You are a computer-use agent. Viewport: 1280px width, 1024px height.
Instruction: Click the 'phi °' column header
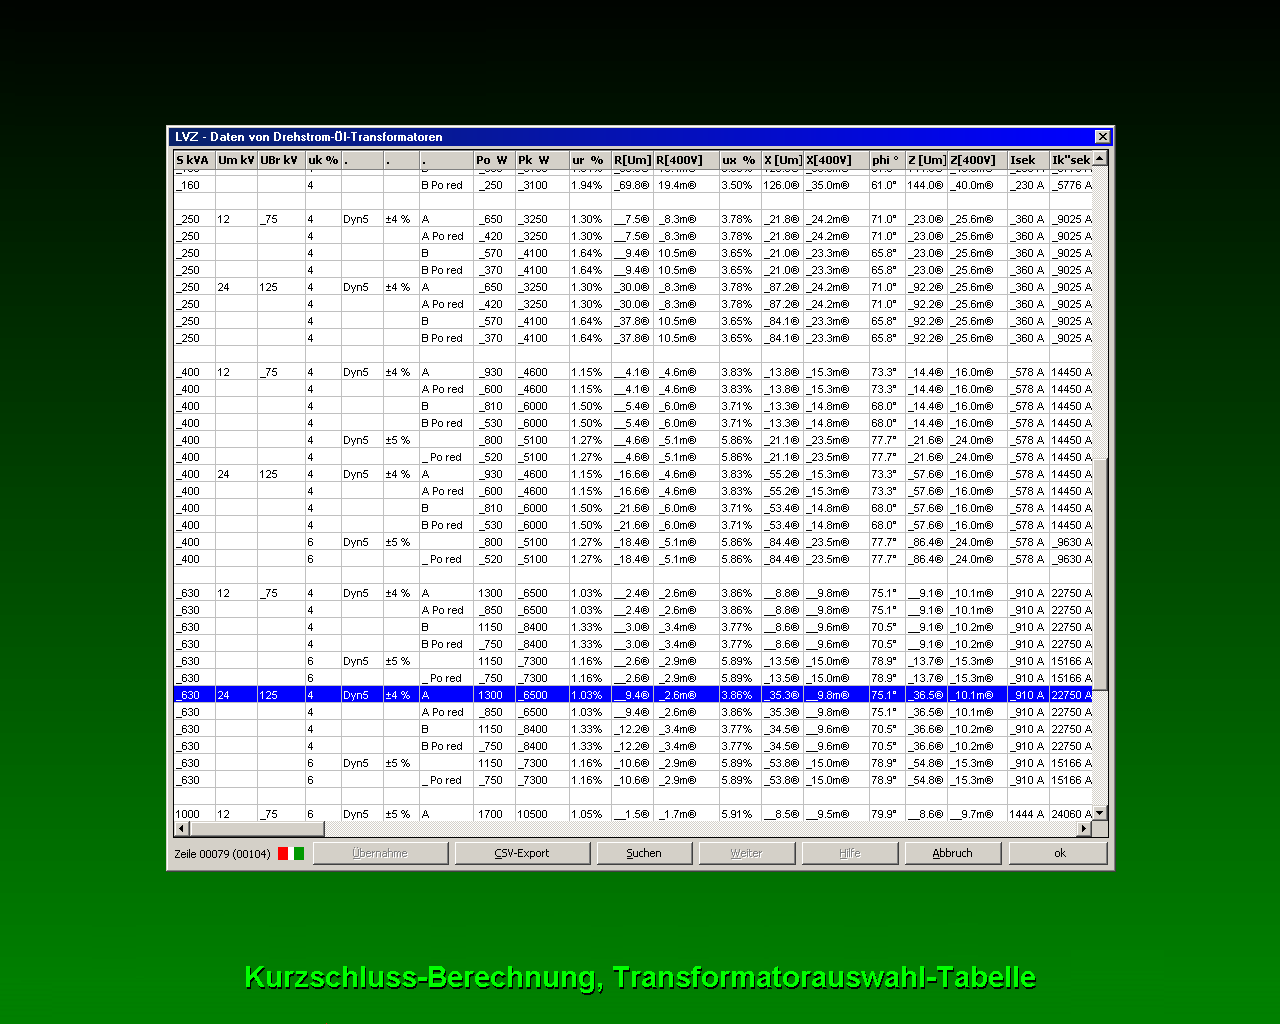coord(887,160)
